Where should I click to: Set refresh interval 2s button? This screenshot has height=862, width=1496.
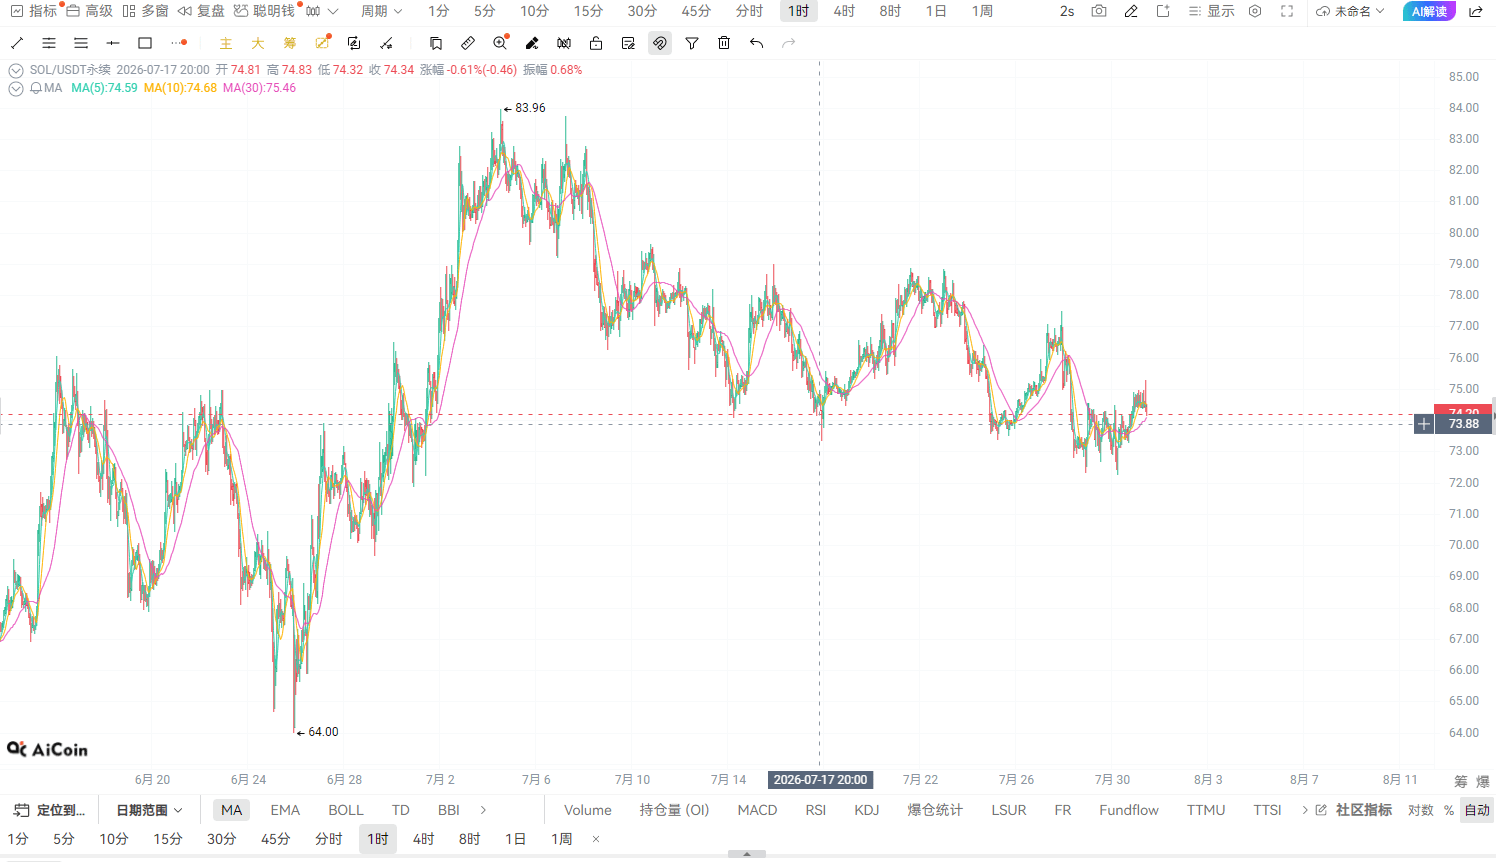coord(1067,11)
